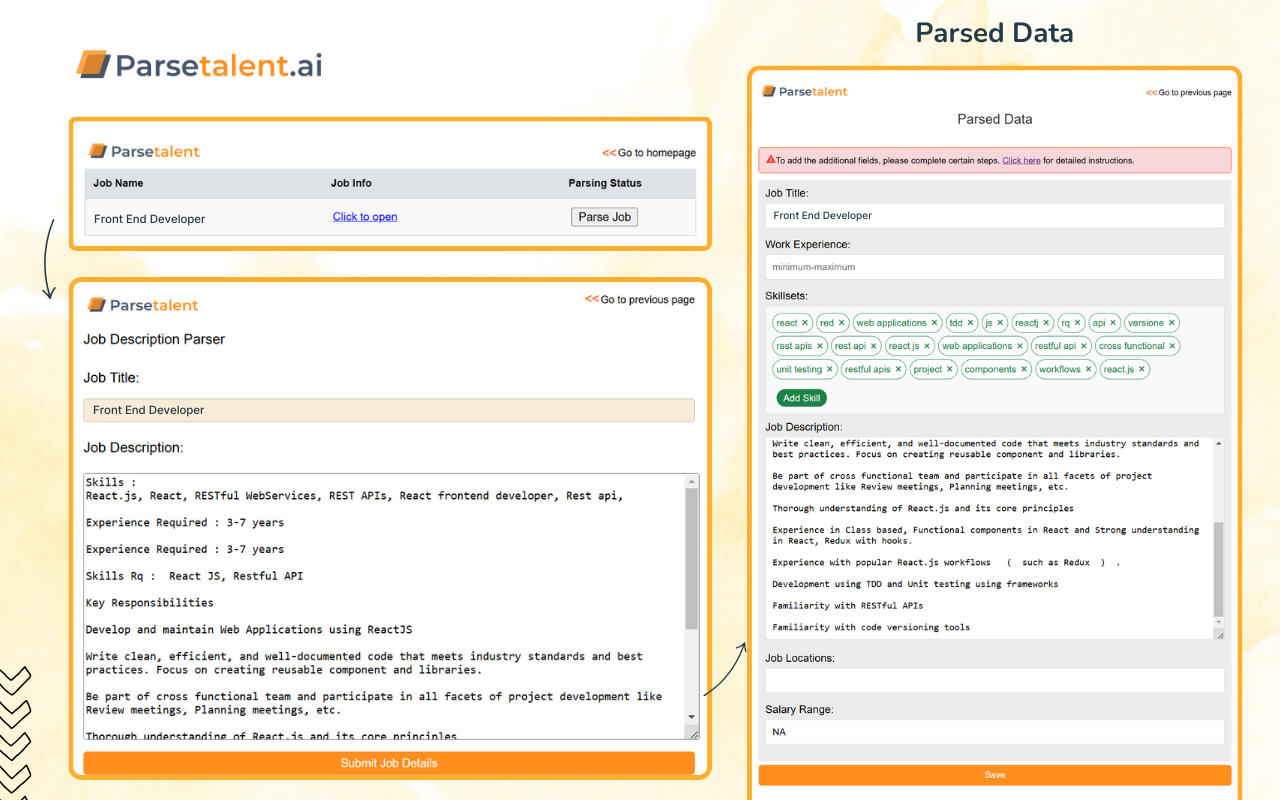Click the x on 'project' skill chip

(950, 369)
